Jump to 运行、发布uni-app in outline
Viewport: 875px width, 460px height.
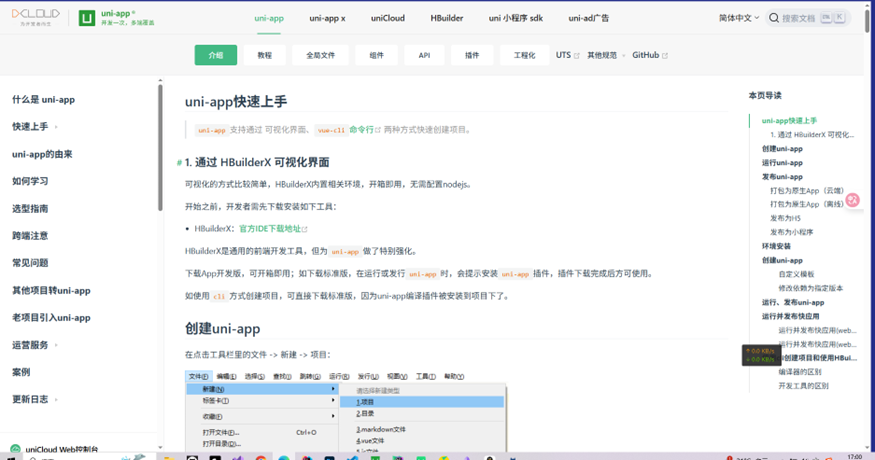click(792, 302)
